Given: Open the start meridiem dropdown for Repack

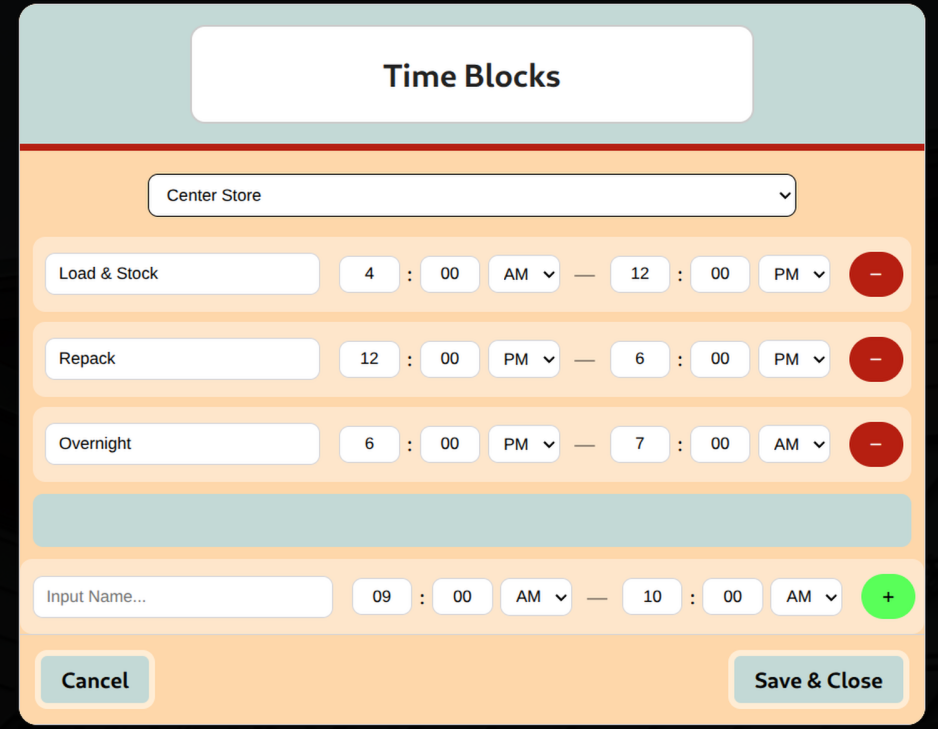Looking at the screenshot, I should [523, 359].
